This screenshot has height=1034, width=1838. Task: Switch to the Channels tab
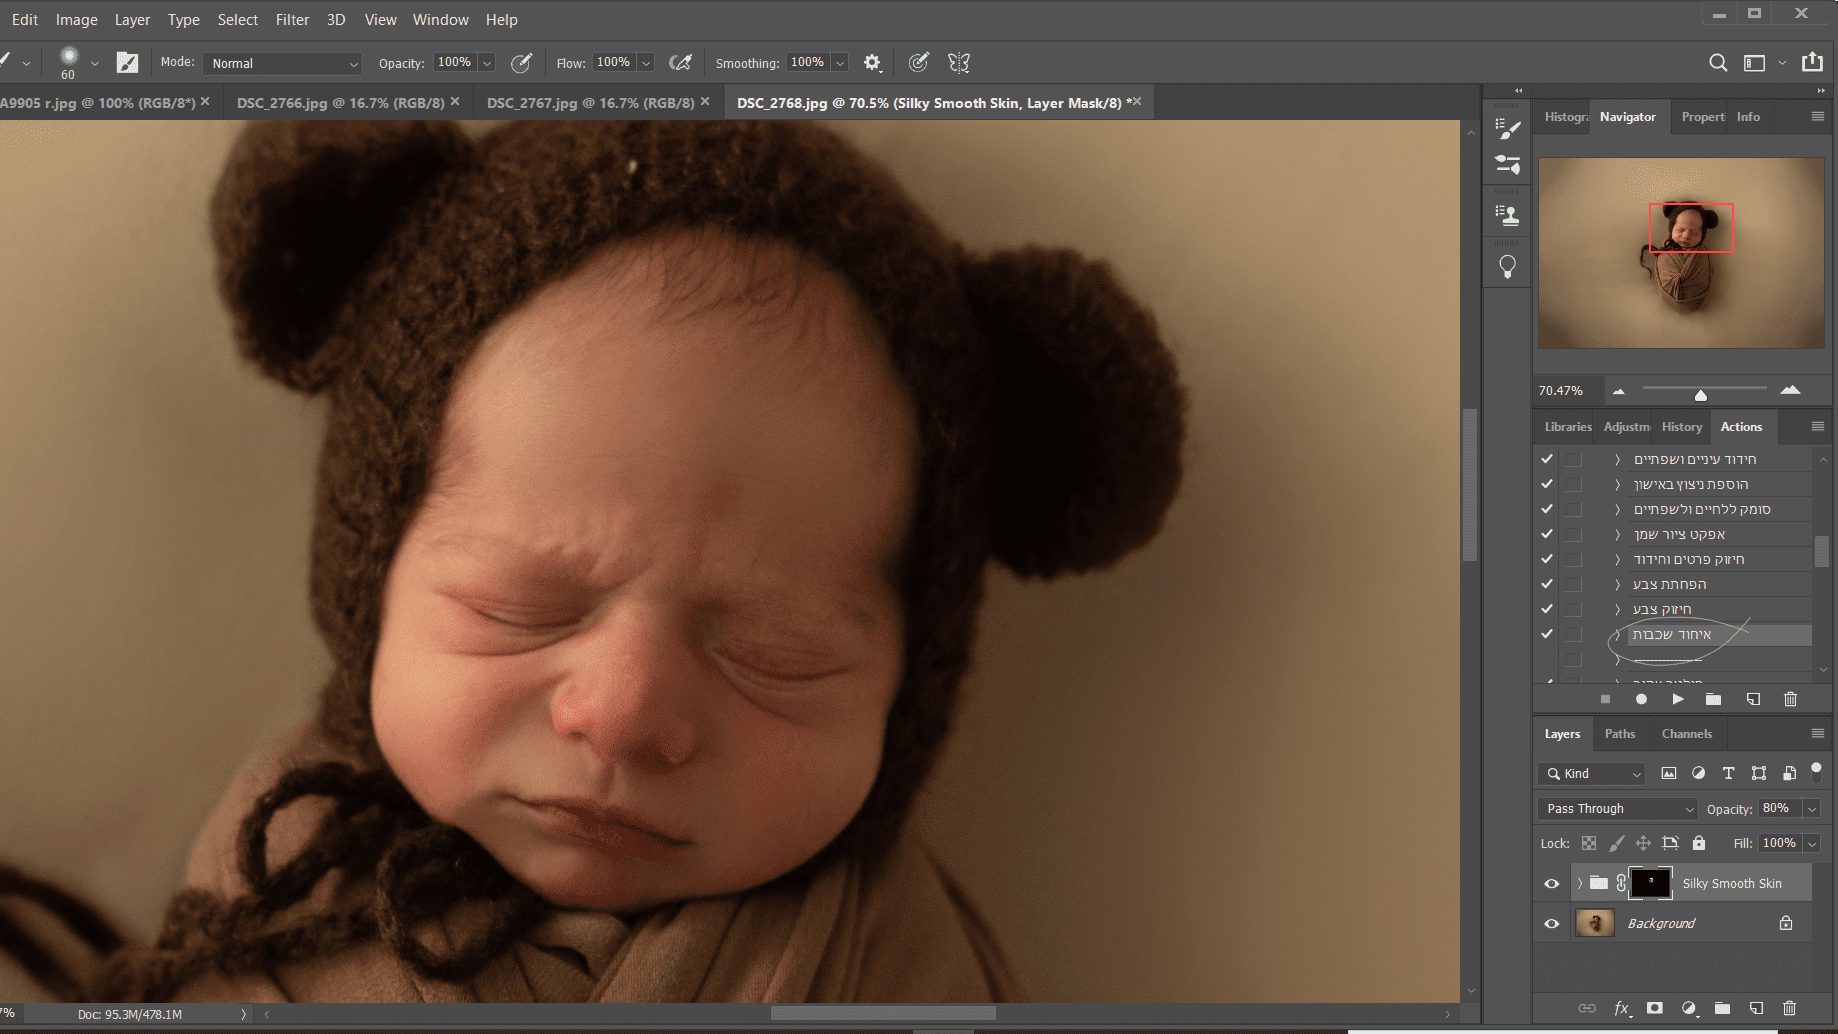pos(1686,734)
